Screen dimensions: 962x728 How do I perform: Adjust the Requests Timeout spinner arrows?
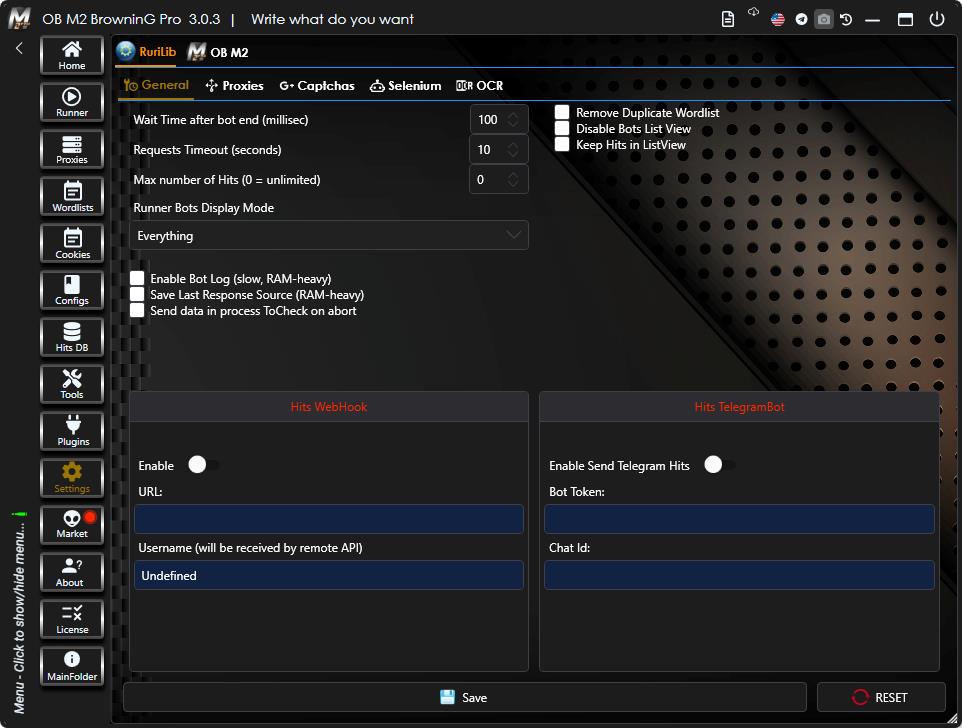pos(513,150)
